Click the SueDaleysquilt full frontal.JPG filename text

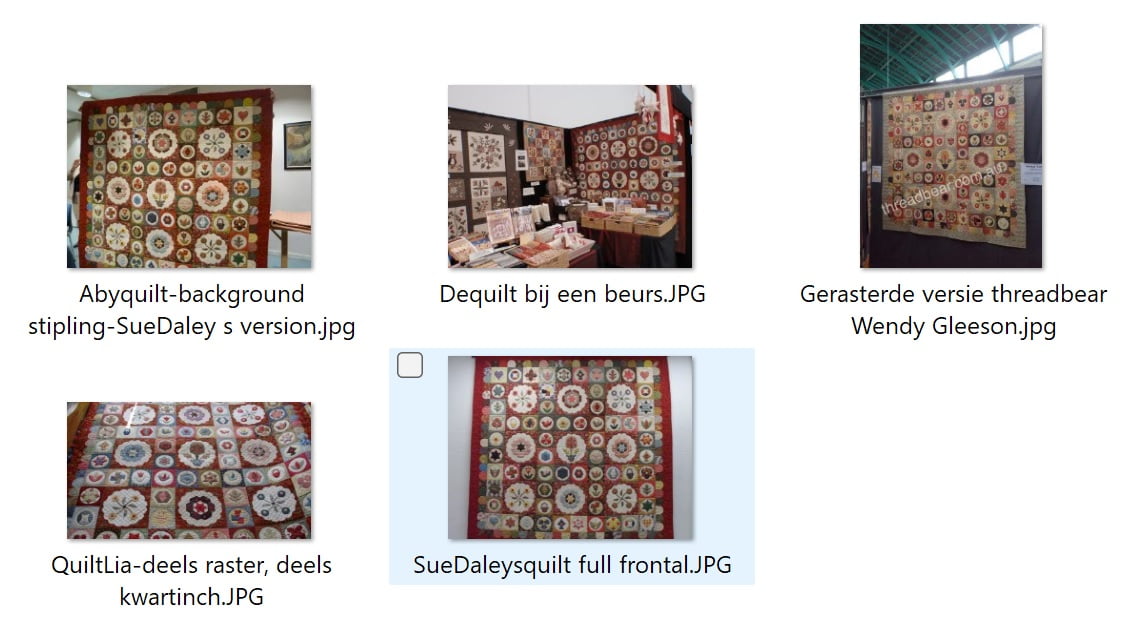(x=572, y=565)
